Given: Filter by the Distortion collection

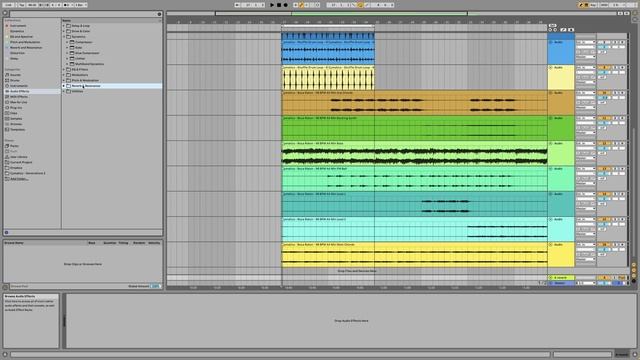Looking at the screenshot, I should (17, 53).
